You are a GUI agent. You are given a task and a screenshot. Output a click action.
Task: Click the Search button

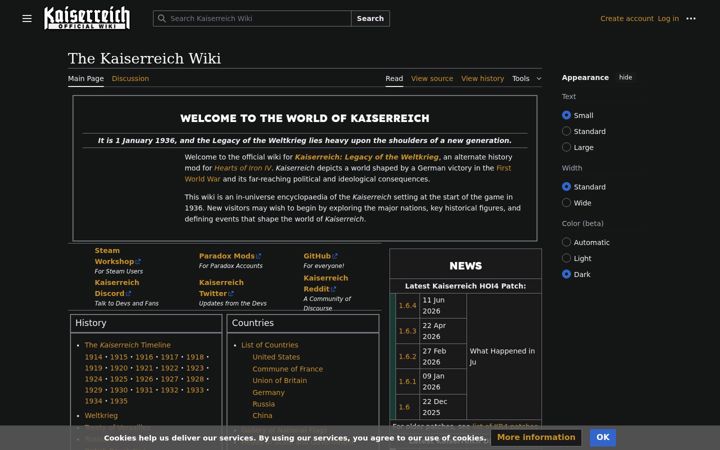pos(370,18)
